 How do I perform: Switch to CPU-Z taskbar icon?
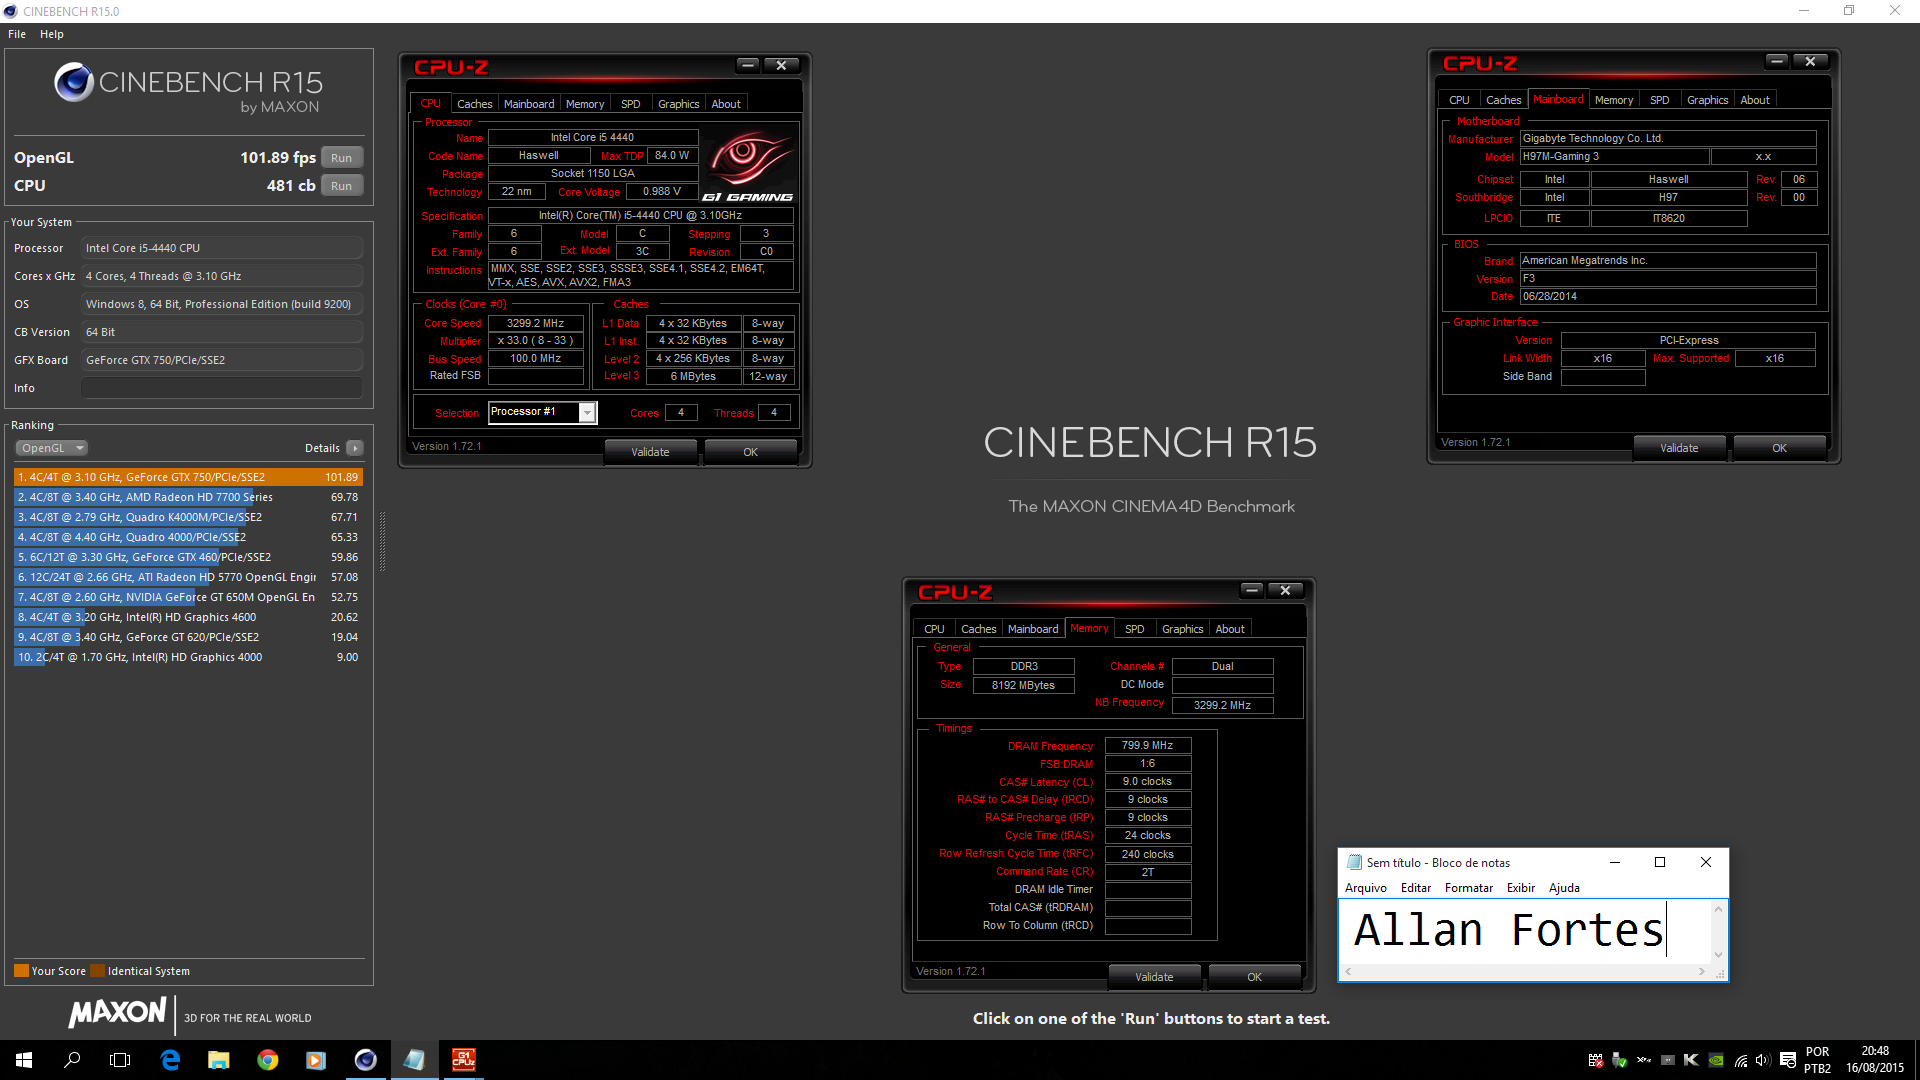(x=463, y=1060)
